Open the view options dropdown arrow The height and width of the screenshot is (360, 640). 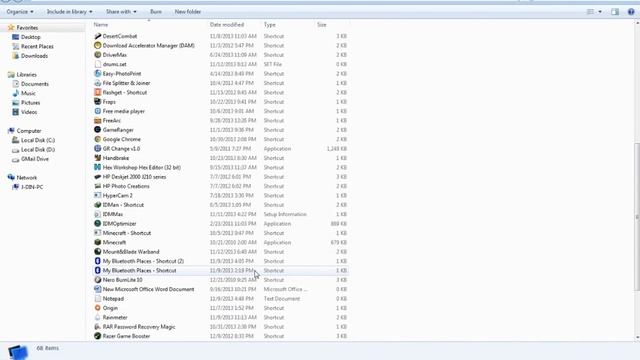(x=600, y=12)
